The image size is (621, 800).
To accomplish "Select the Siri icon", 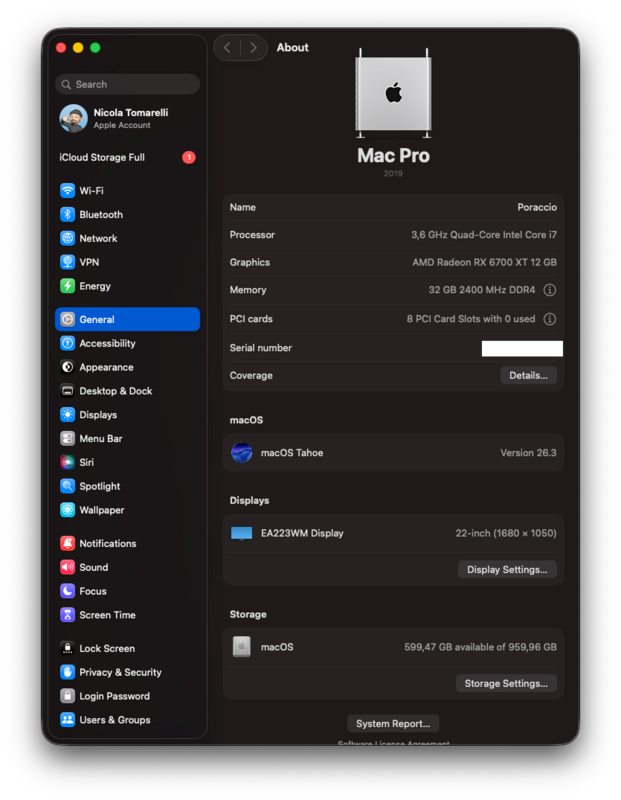I will (67, 462).
